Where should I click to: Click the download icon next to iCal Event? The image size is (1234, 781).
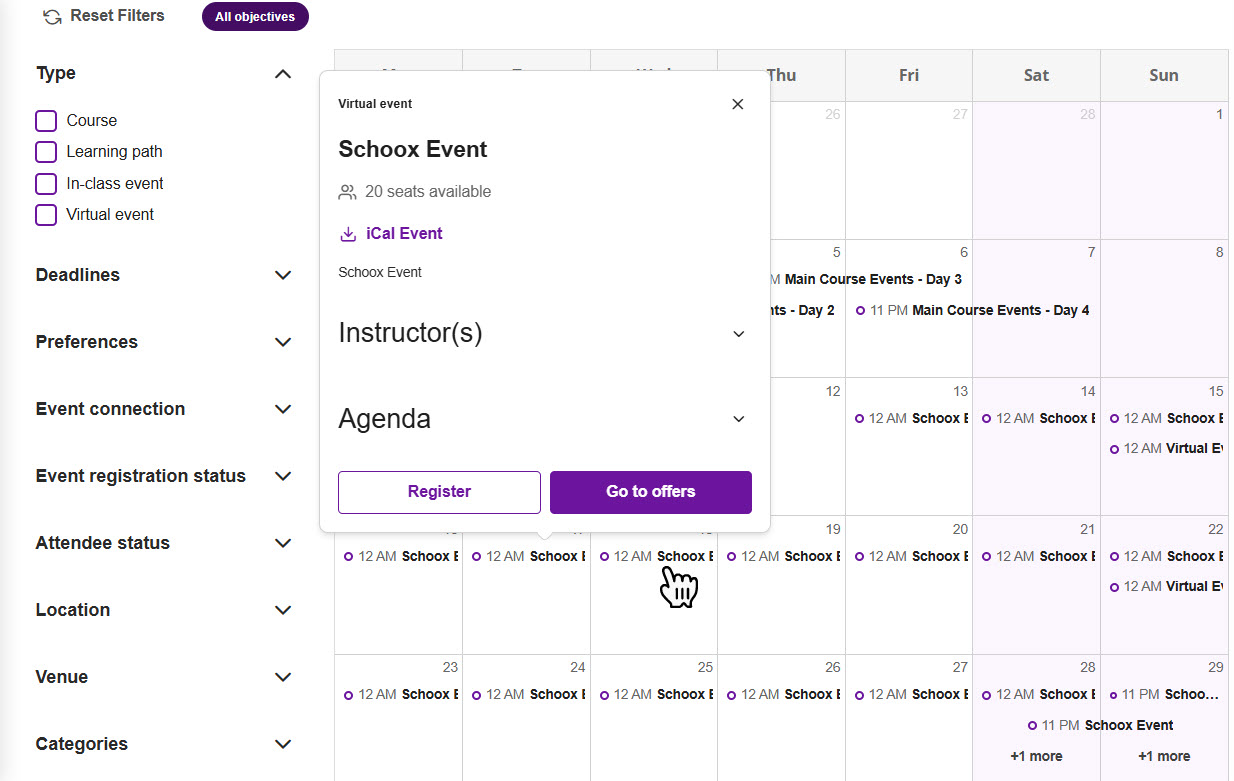(348, 233)
